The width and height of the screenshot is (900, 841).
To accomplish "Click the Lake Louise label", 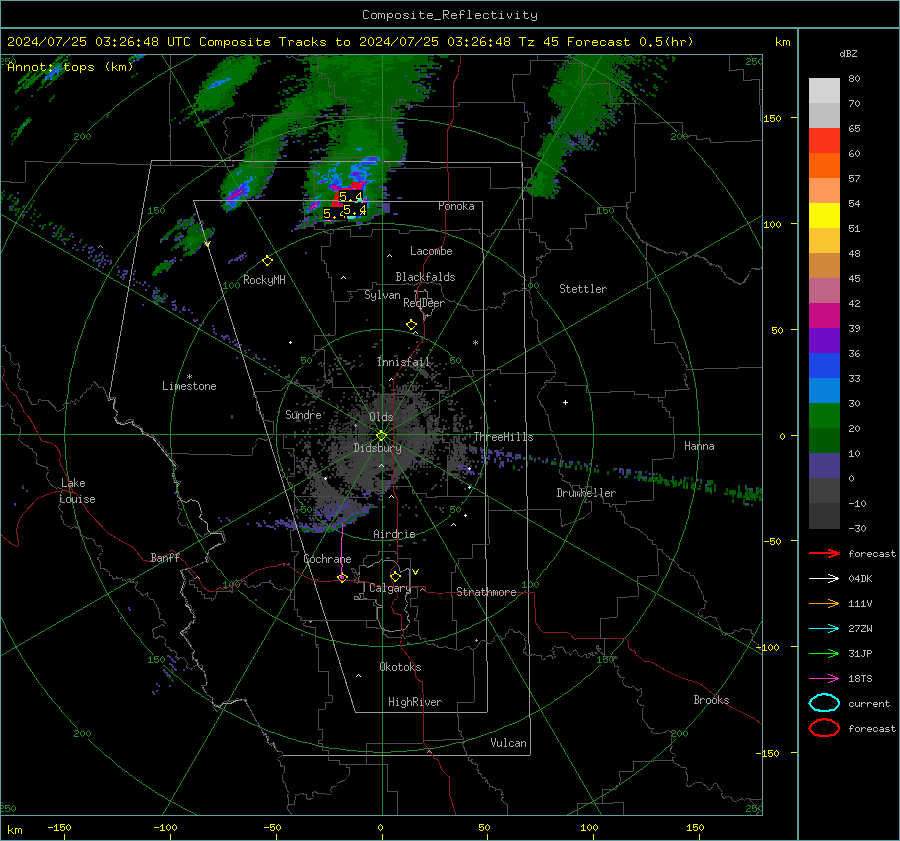I will click(x=77, y=491).
